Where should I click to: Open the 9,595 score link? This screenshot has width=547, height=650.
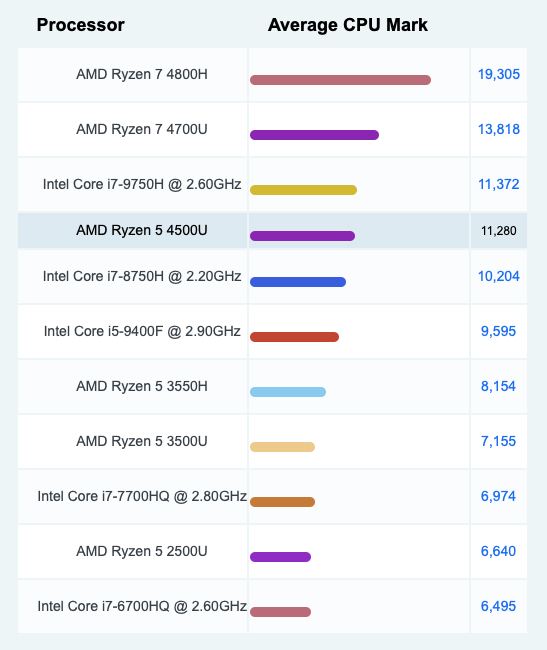tap(498, 331)
